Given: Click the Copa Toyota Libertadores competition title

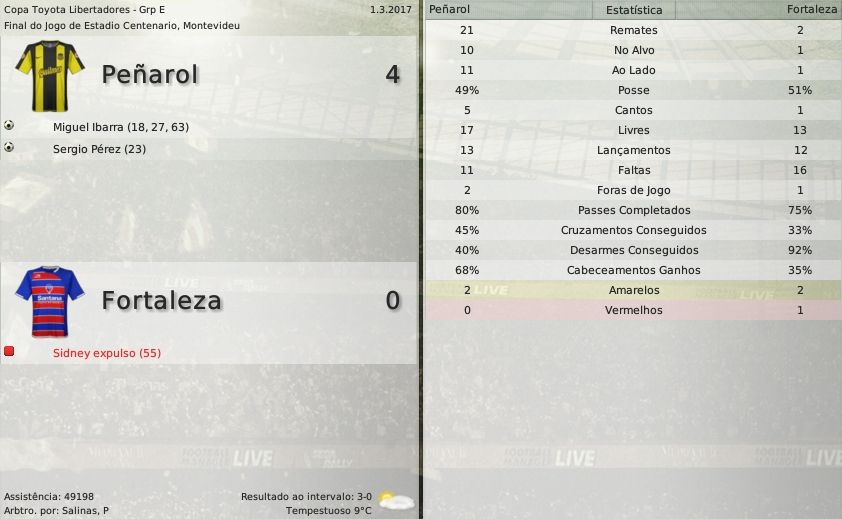Looking at the screenshot, I should [x=84, y=9].
